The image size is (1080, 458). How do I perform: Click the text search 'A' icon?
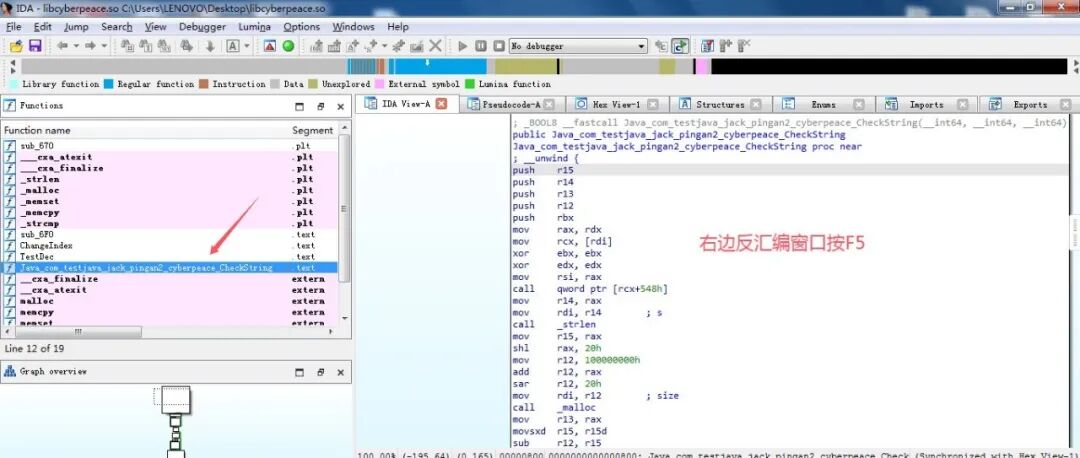click(232, 46)
